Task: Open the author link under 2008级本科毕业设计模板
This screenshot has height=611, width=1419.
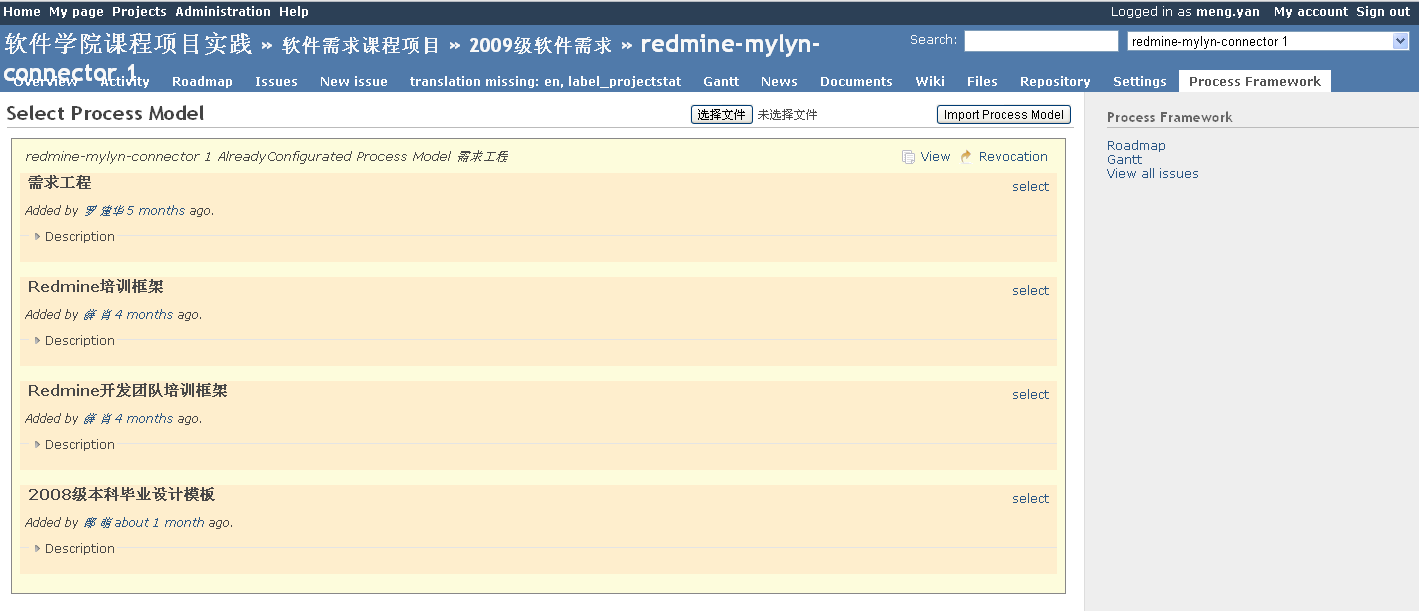Action: [97, 523]
